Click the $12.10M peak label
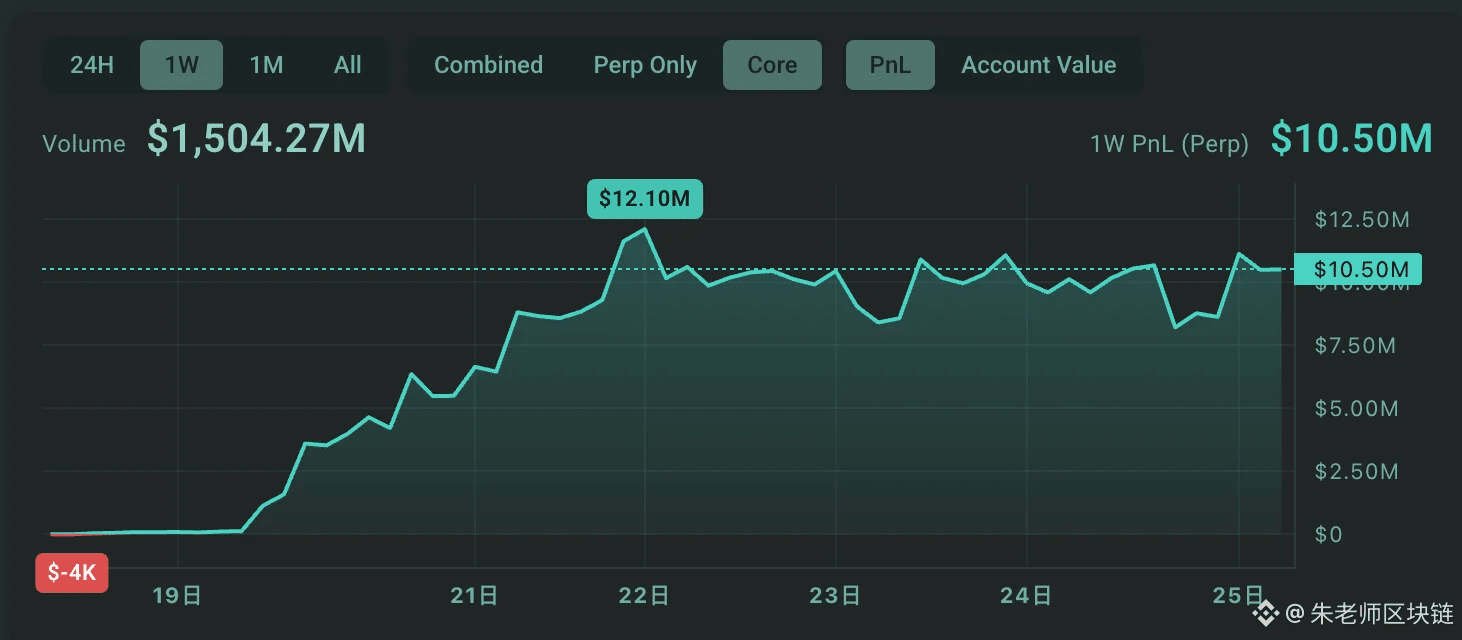This screenshot has height=640, width=1462. click(645, 198)
